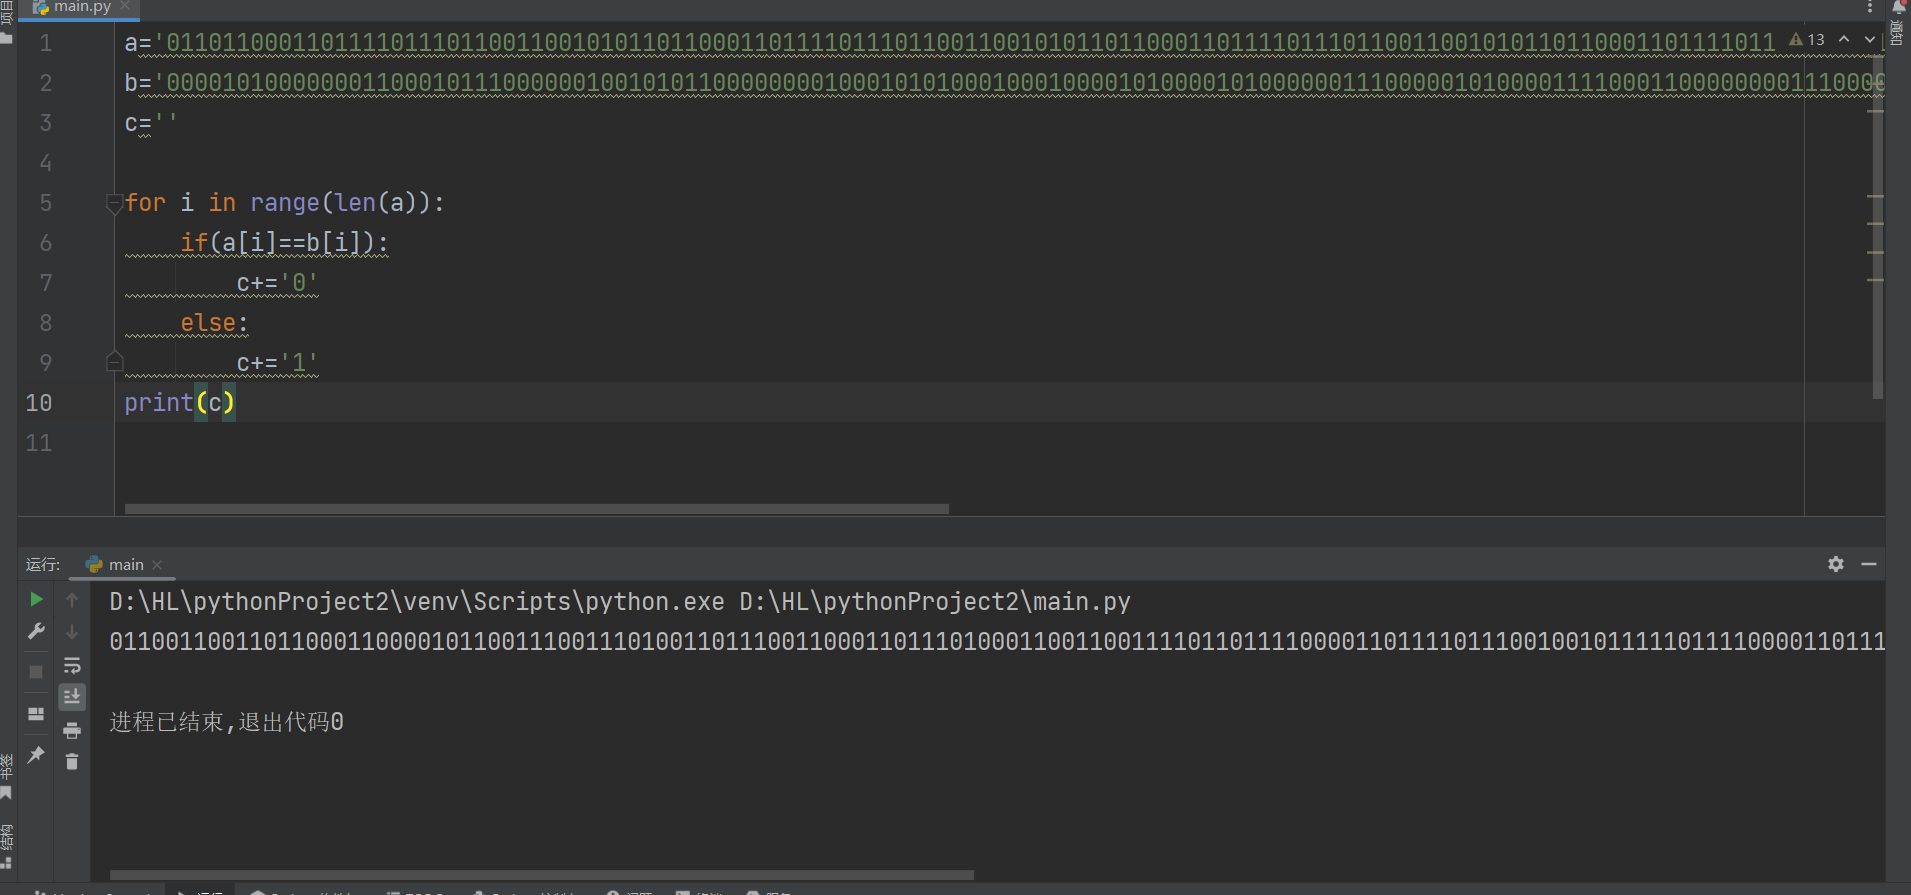The height and width of the screenshot is (895, 1911).
Task: Click the c+='1' statement
Action: coord(277,363)
